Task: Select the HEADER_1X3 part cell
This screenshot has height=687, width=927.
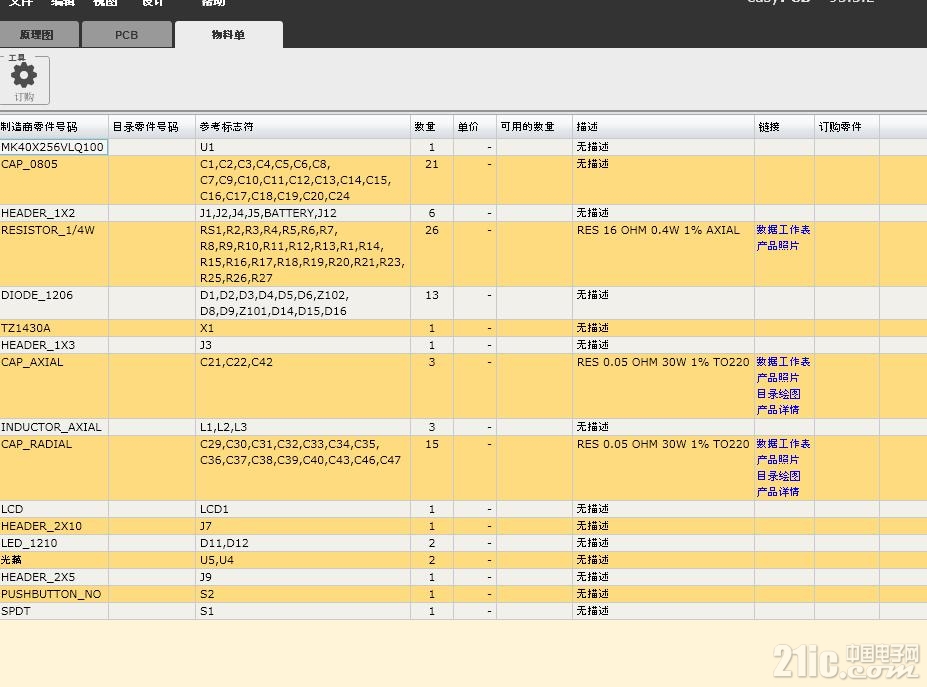Action: [54, 345]
